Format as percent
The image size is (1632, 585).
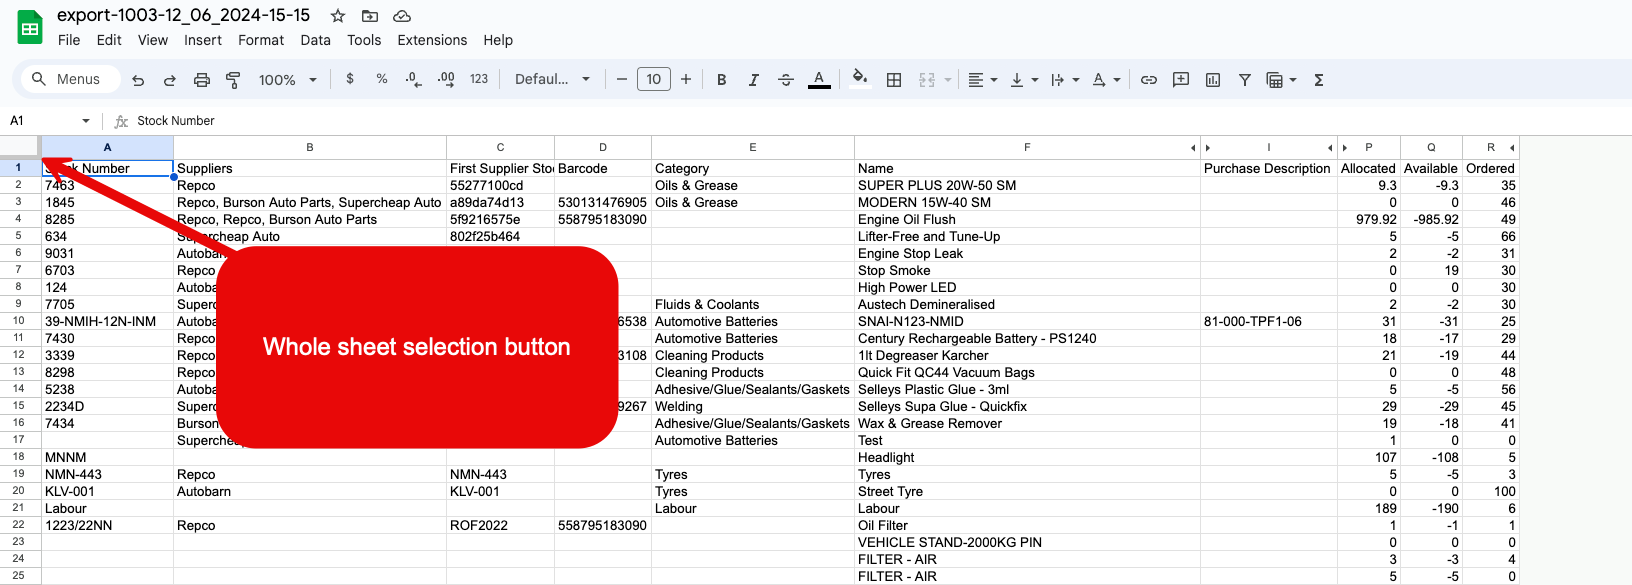[x=382, y=79]
